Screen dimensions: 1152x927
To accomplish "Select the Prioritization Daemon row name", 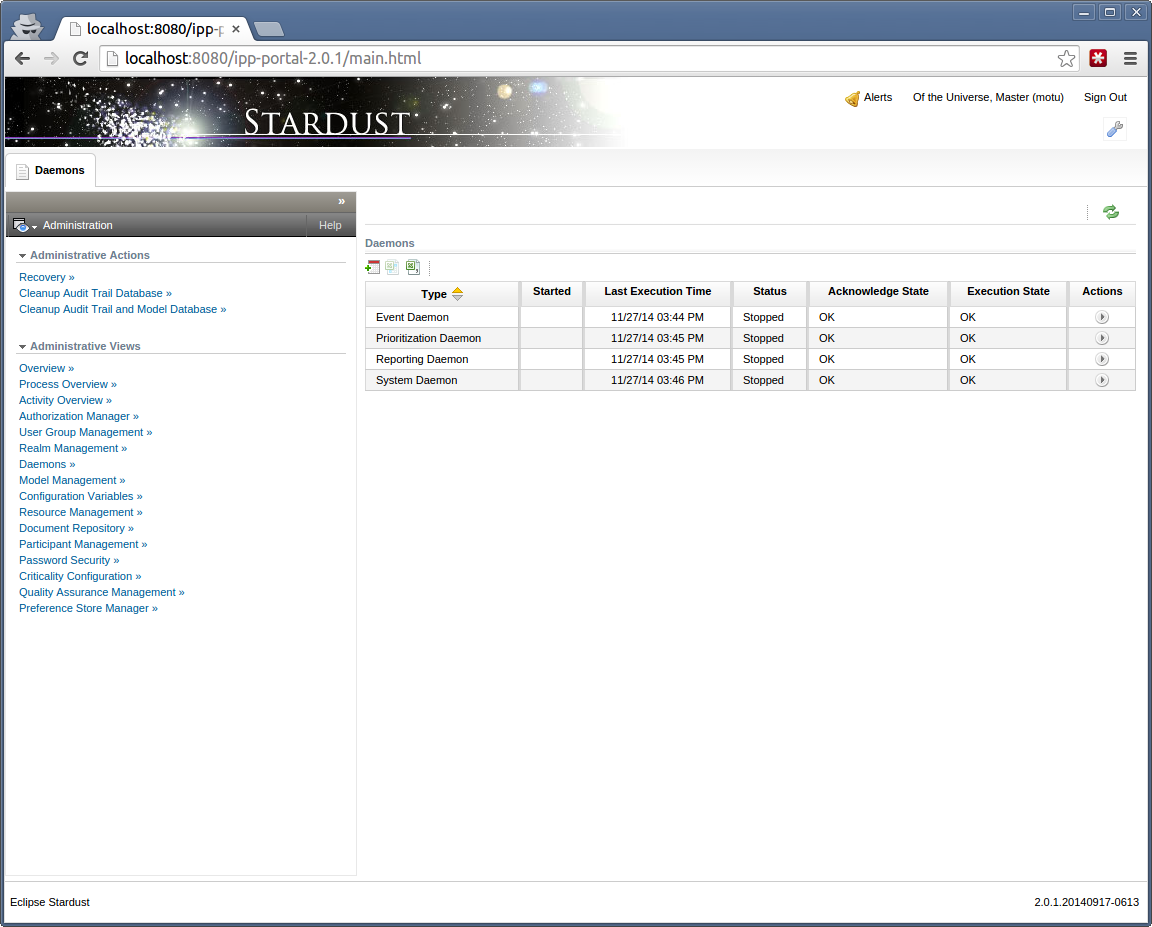I will click(x=428, y=339).
